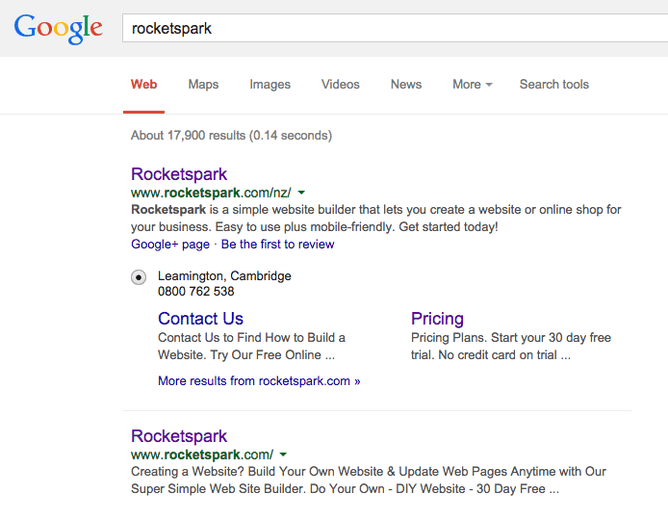This screenshot has height=520, width=668.
Task: Open the first Rocketspark result title
Action: tap(179, 174)
